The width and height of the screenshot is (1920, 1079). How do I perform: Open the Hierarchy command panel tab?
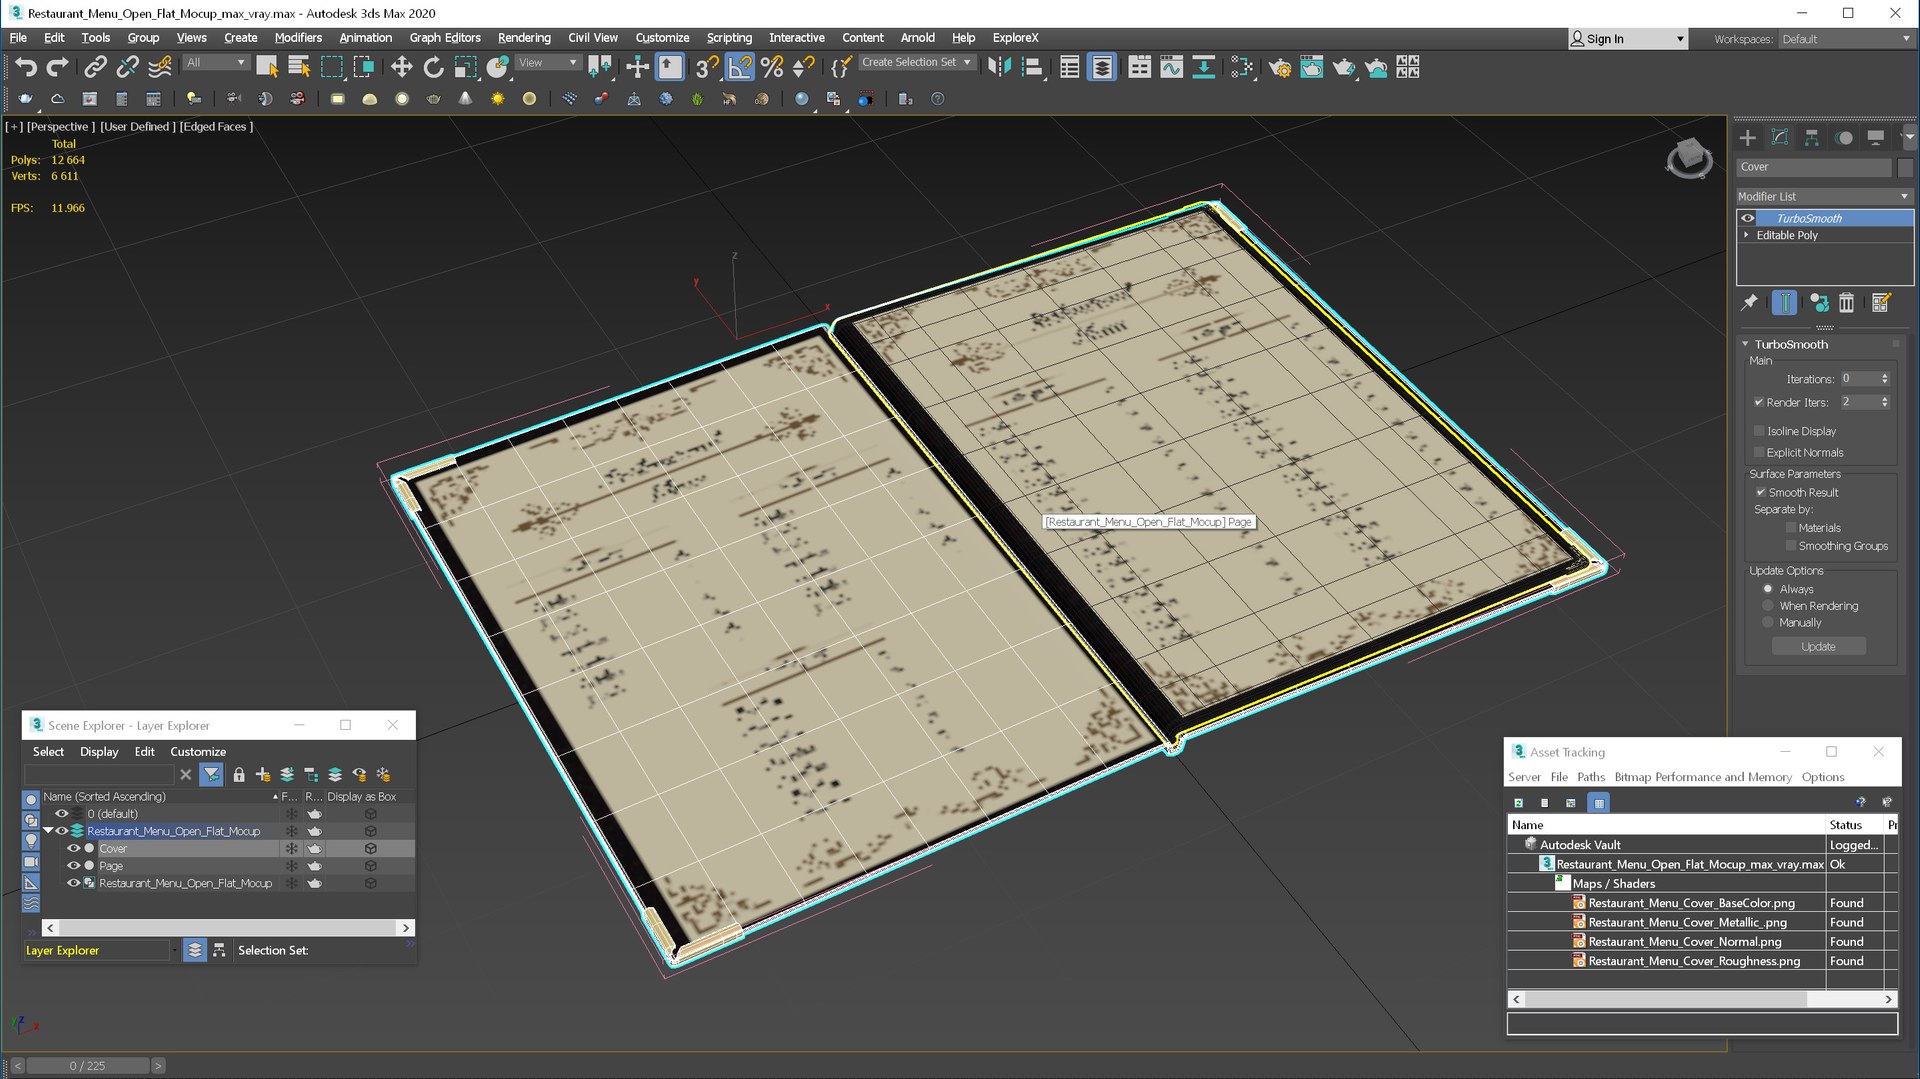(x=1811, y=138)
